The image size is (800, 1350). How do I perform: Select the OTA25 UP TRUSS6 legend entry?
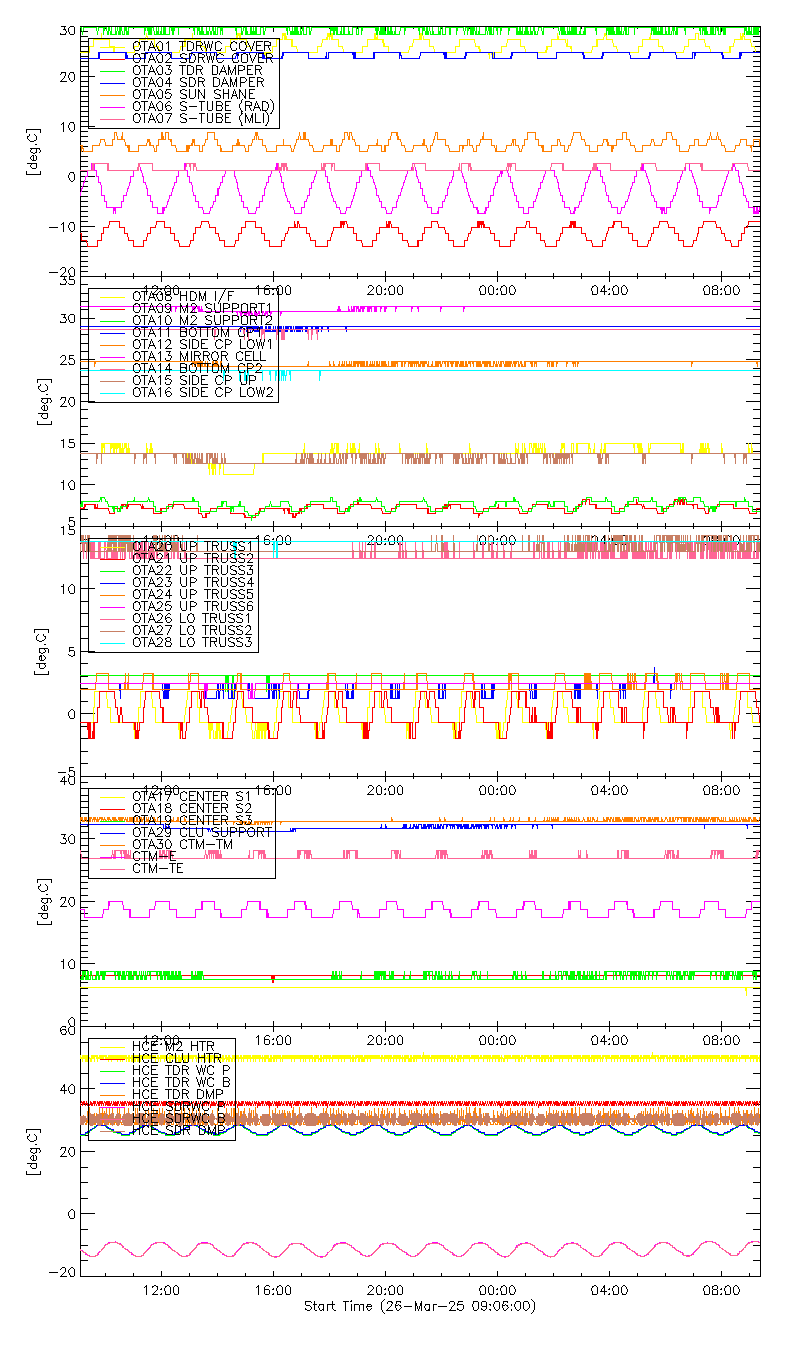(193, 606)
